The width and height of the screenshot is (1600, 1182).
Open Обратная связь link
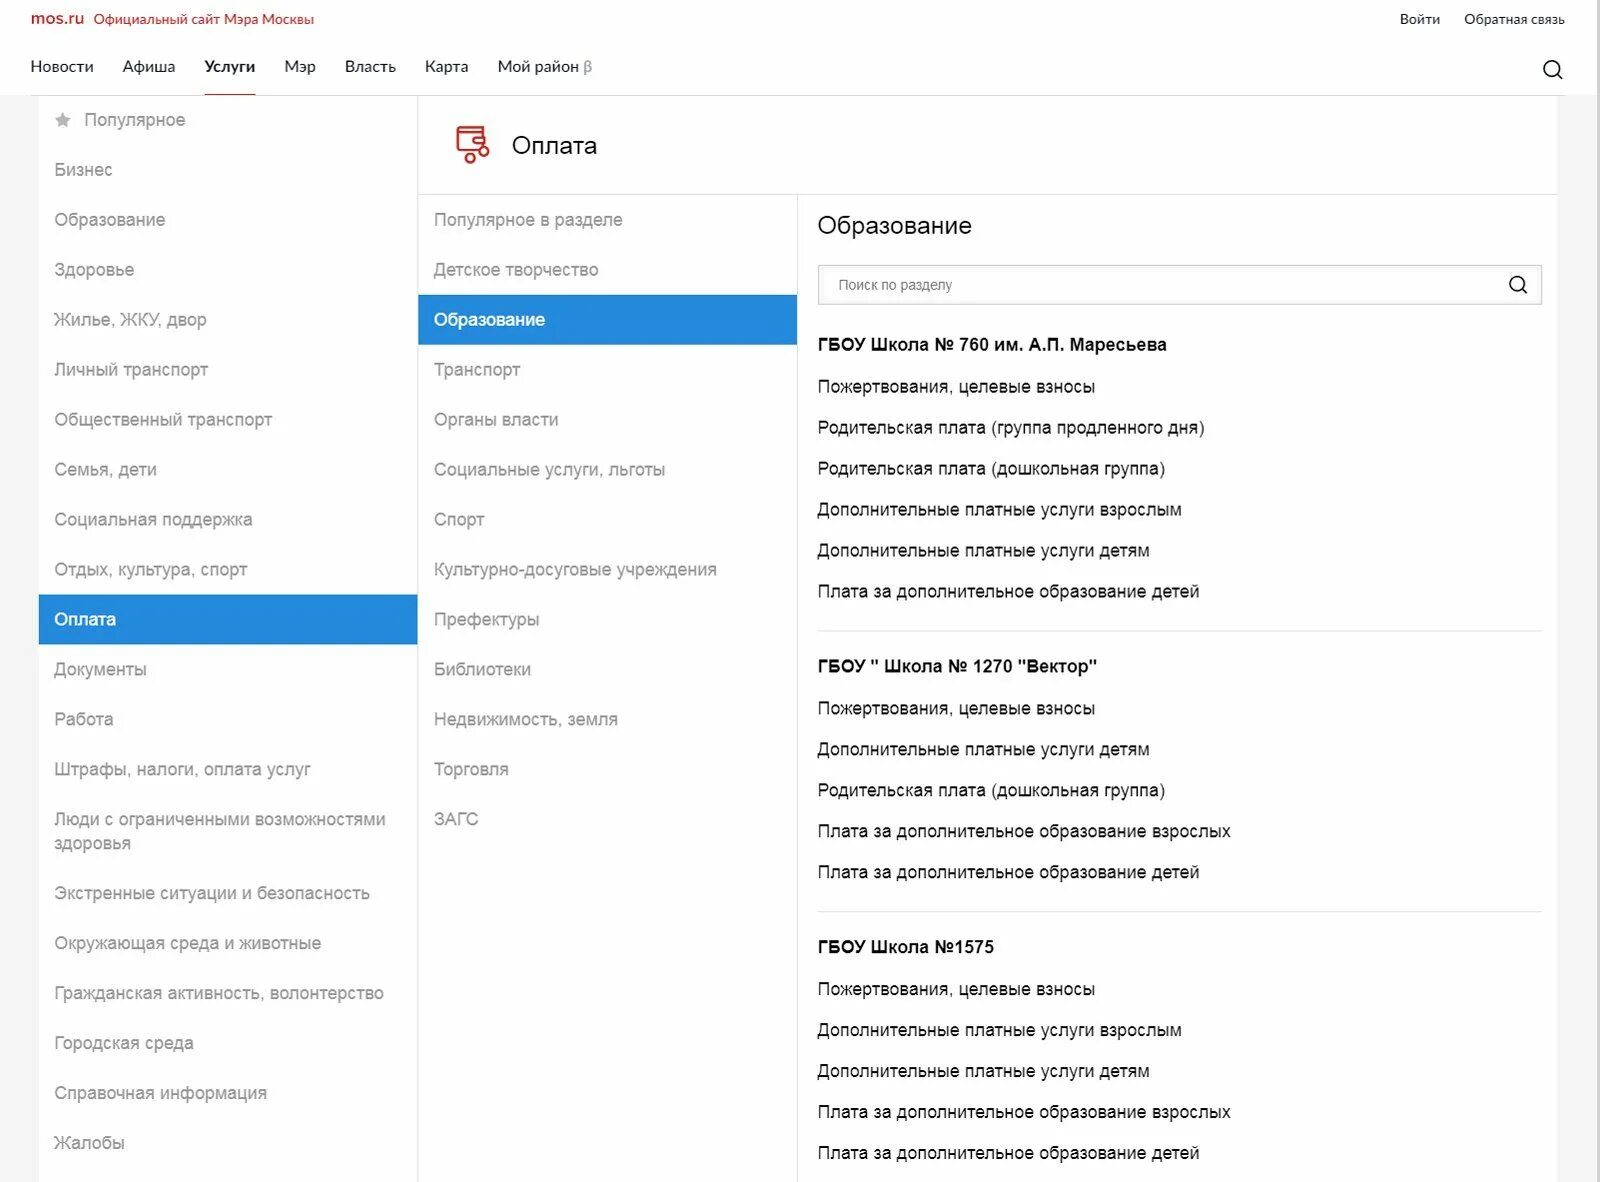point(1514,19)
